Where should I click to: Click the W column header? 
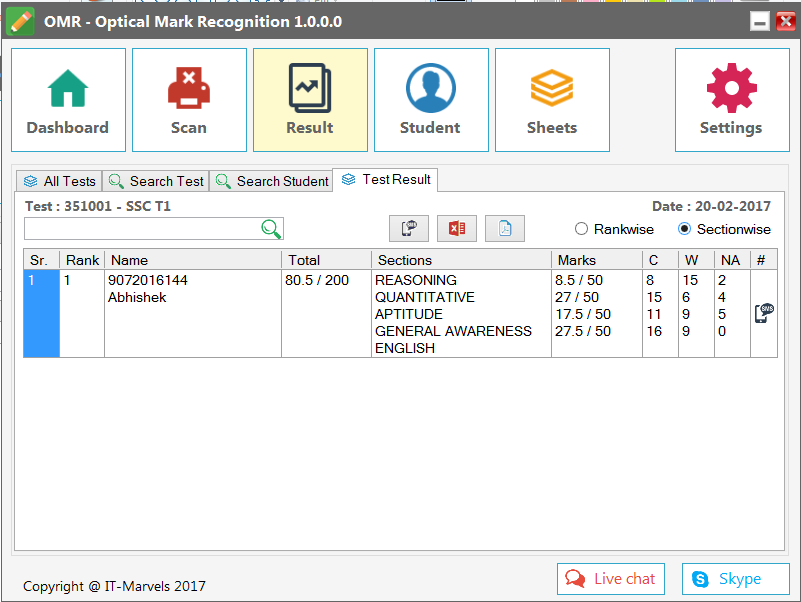pos(696,260)
